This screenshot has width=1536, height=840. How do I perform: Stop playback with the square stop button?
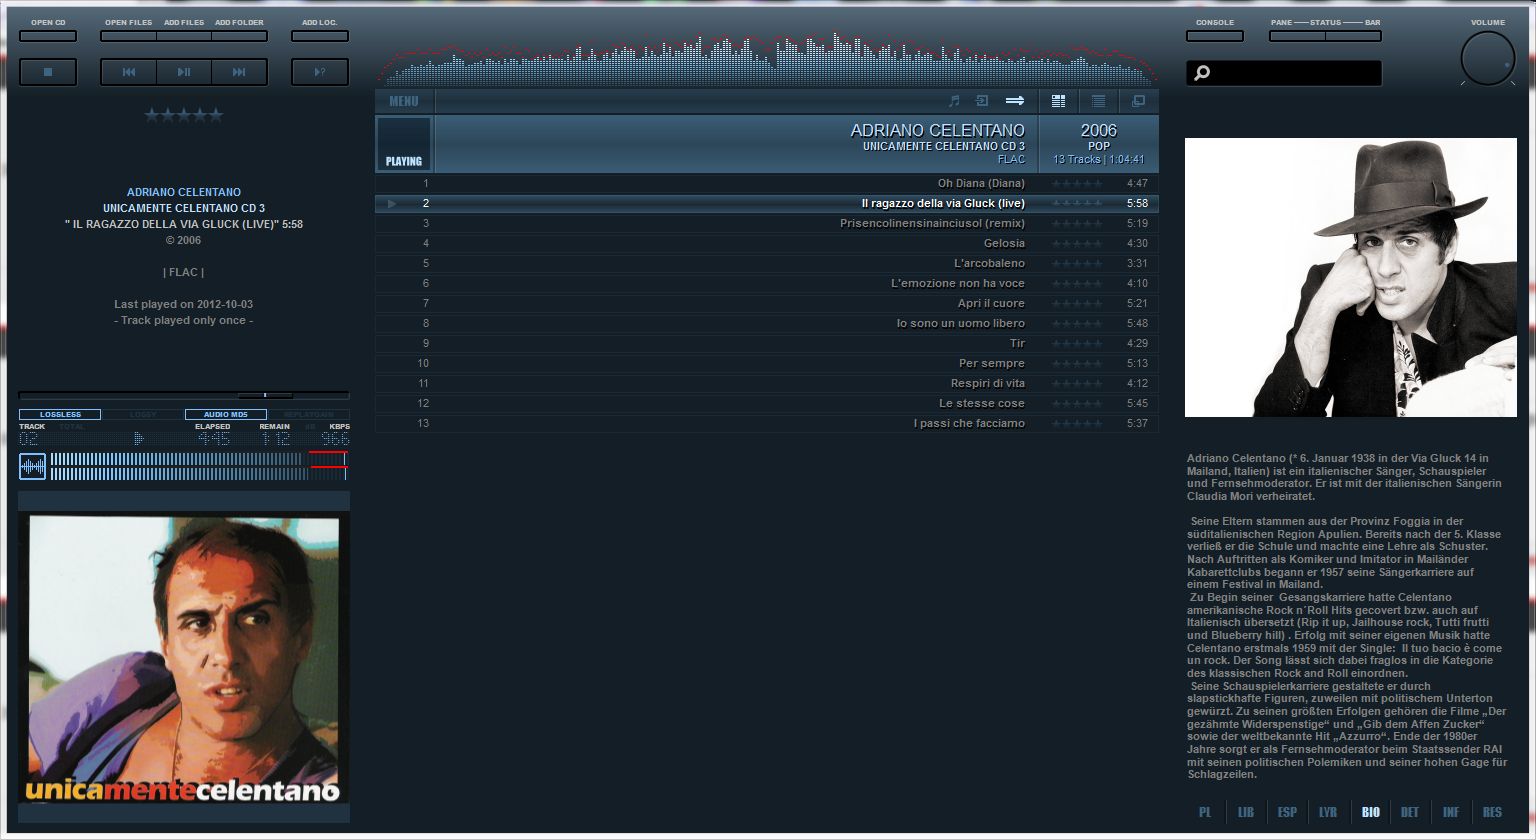(48, 72)
